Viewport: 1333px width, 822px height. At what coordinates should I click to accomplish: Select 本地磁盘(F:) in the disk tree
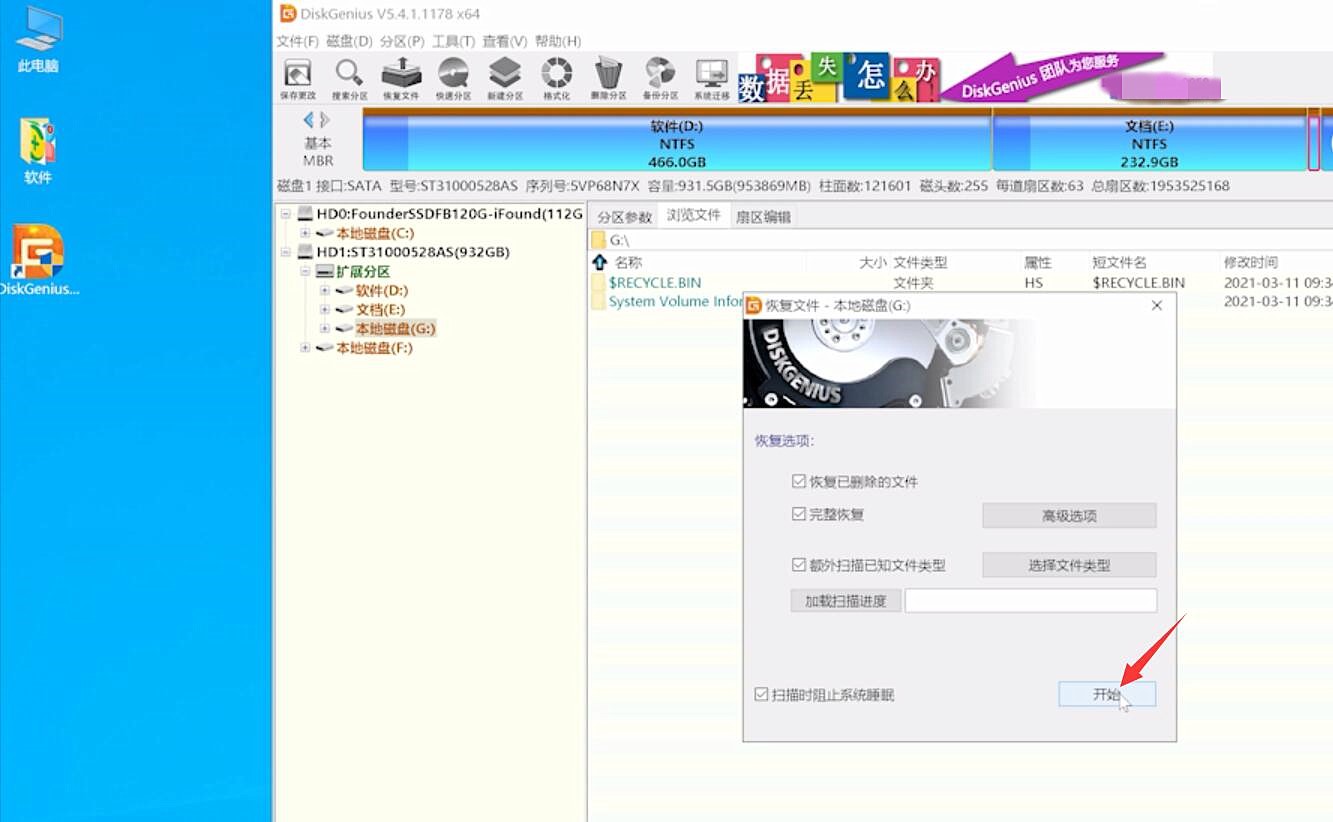click(374, 348)
